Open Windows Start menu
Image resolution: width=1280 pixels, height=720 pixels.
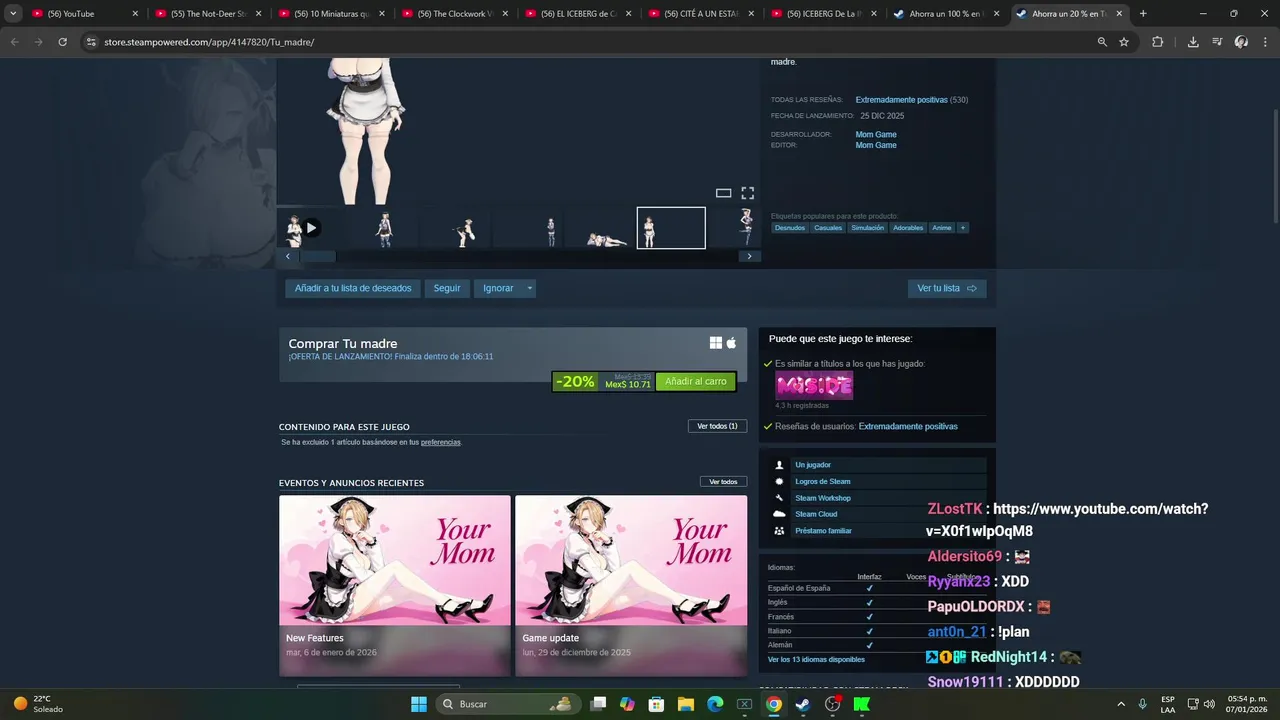419,704
